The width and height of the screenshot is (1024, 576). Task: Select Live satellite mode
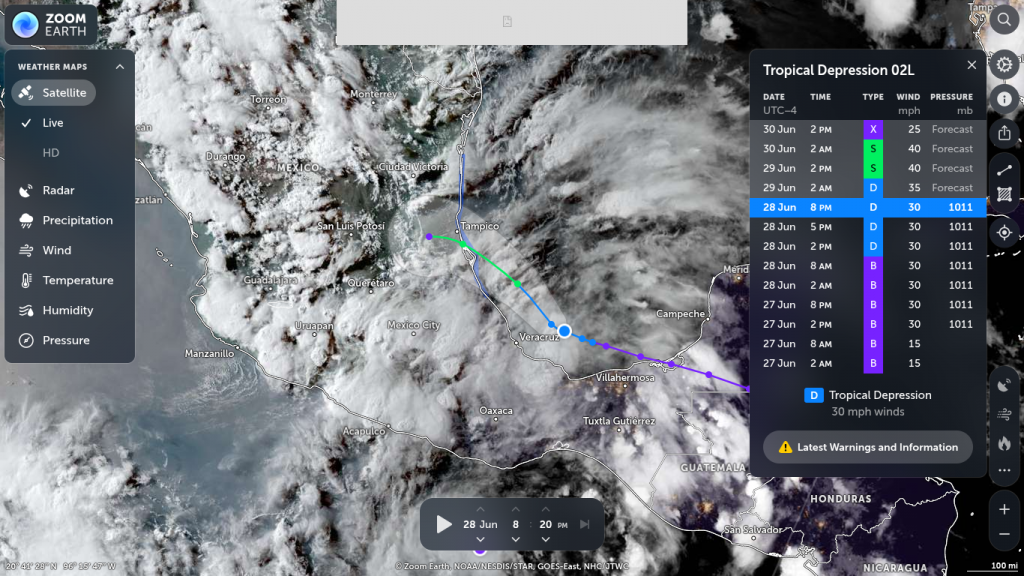tap(52, 123)
